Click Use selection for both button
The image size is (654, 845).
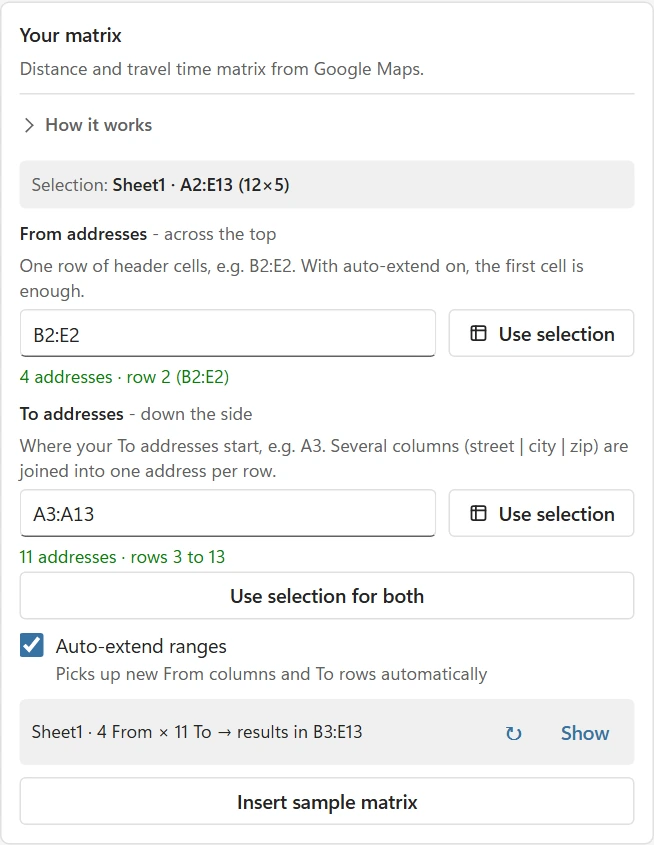coord(327,596)
